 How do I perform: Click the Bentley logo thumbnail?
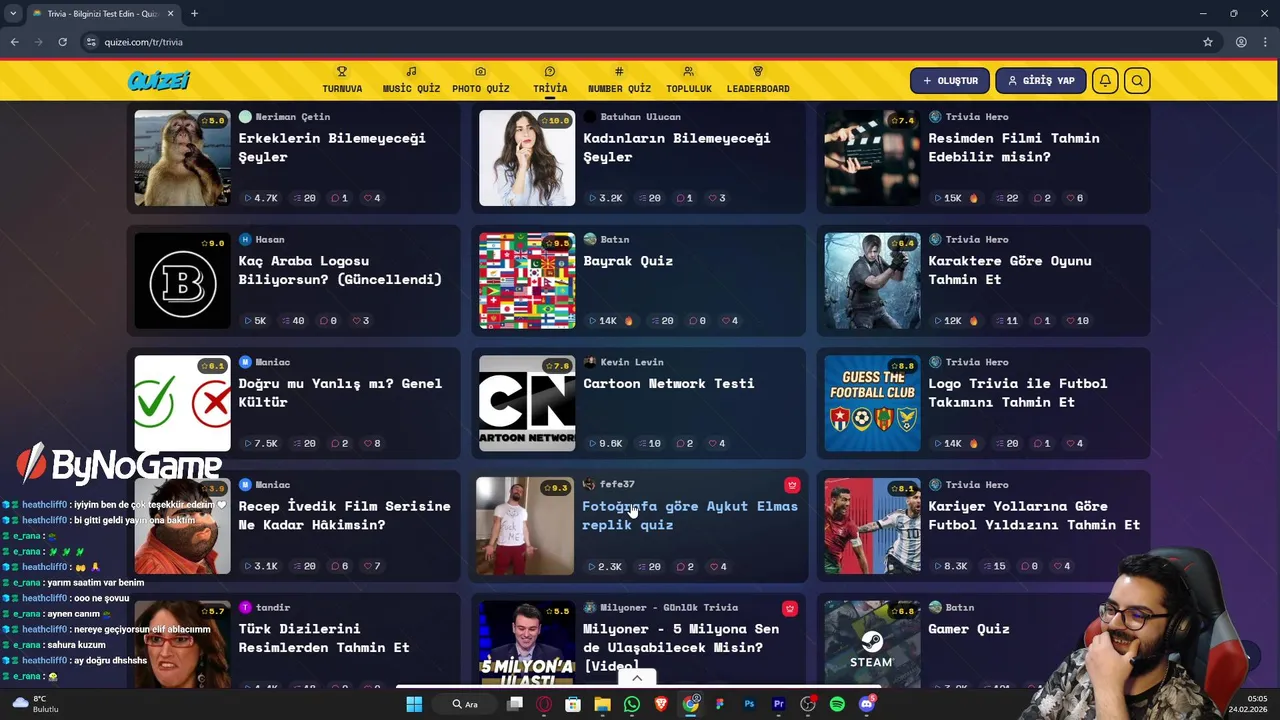182,281
